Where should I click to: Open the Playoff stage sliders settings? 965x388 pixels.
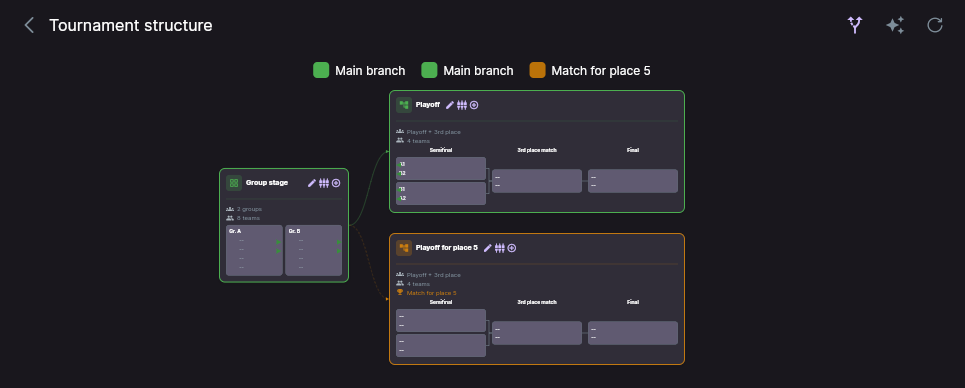(462, 105)
